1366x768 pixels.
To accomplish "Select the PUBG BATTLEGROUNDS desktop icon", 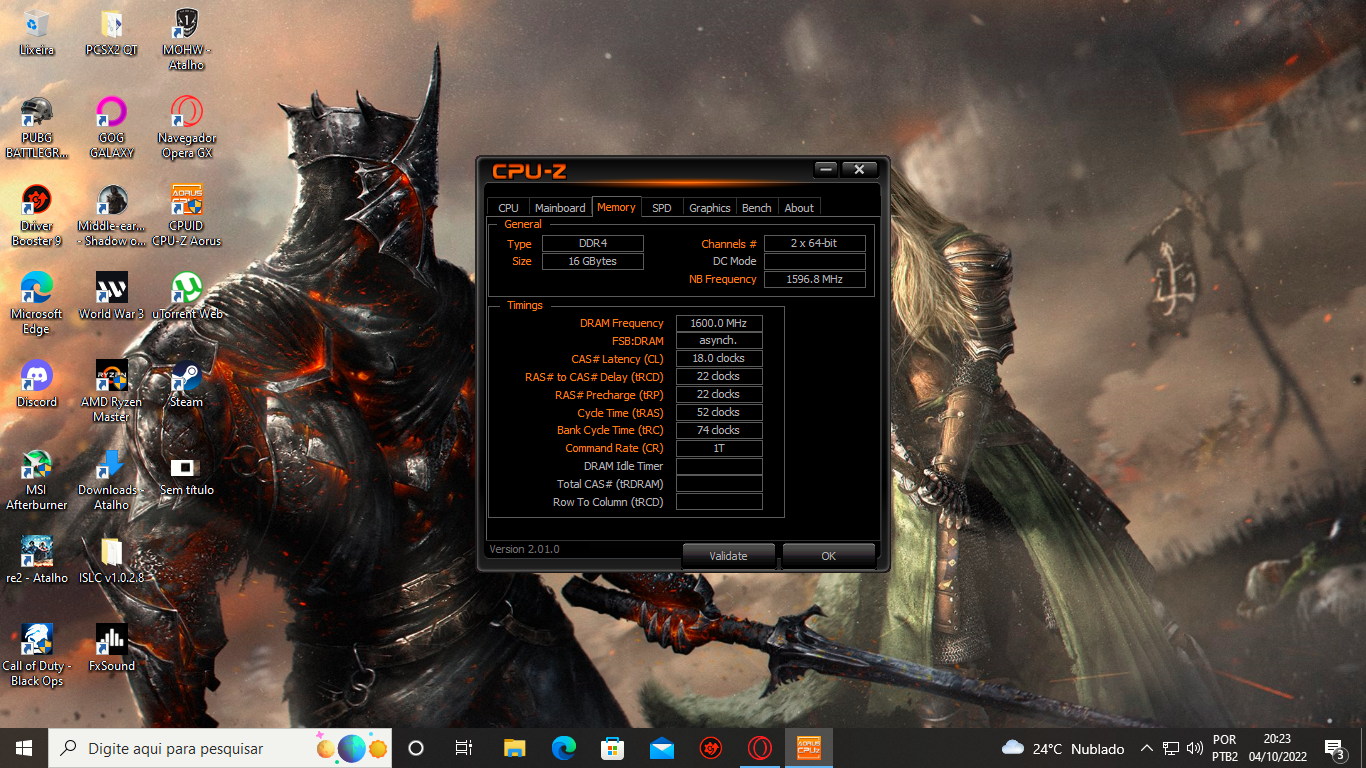I will 37,129.
